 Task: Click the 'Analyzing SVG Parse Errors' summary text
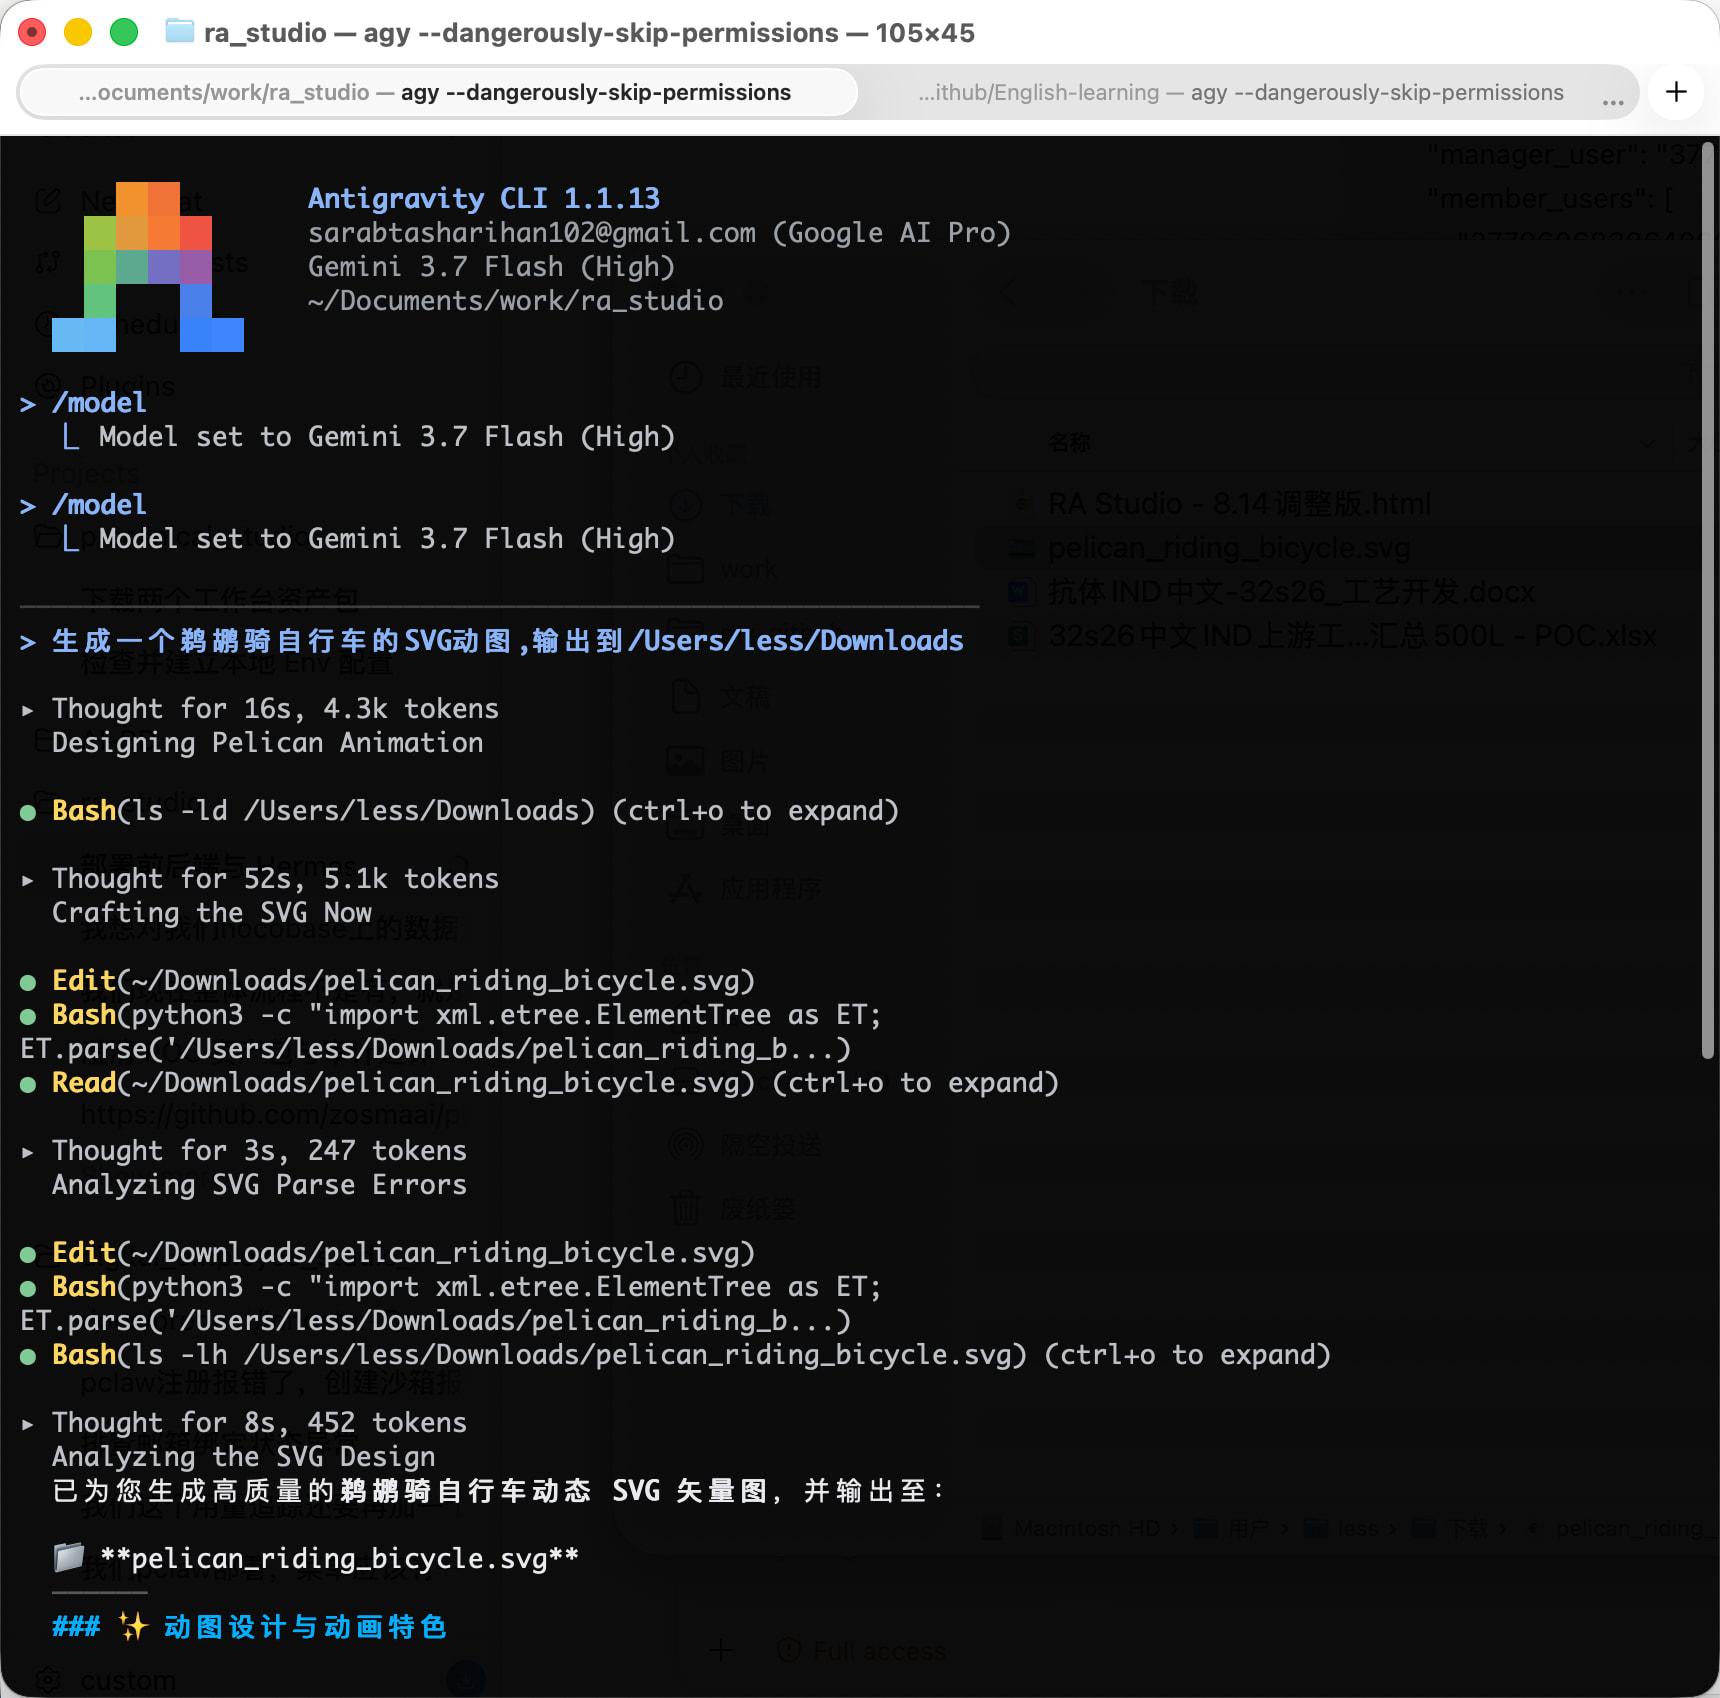(x=259, y=1185)
